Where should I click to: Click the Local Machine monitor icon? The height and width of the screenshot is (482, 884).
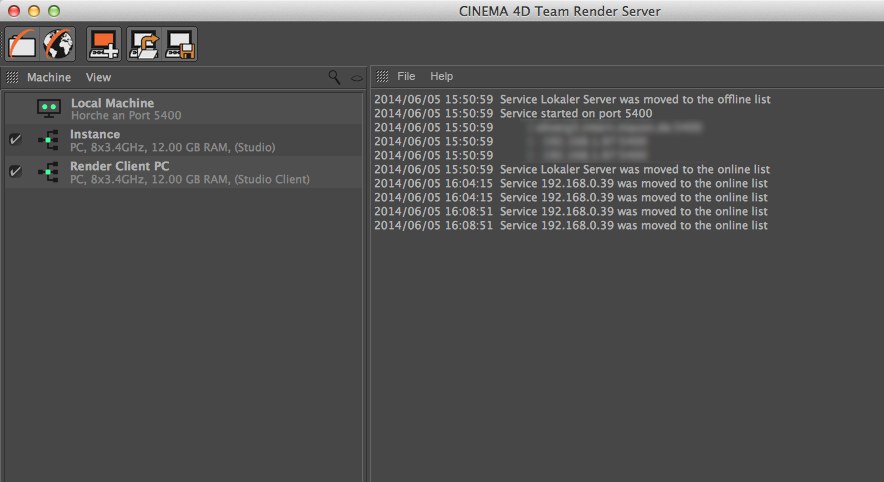point(48,108)
